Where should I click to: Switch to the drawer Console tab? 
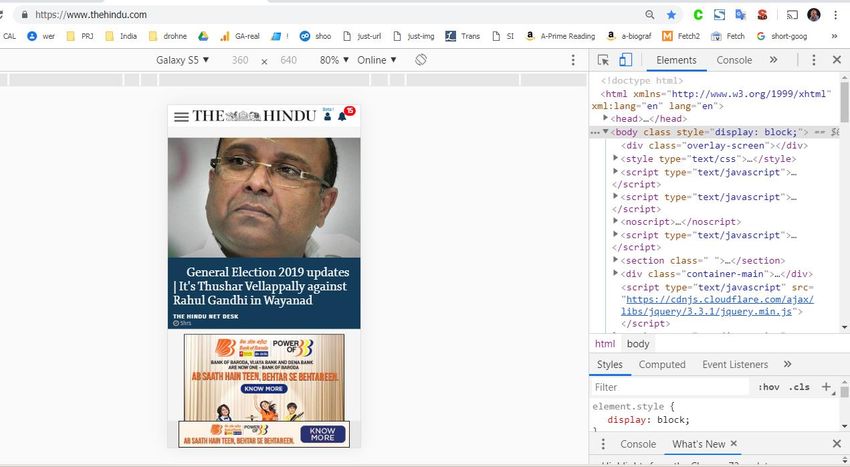click(638, 444)
